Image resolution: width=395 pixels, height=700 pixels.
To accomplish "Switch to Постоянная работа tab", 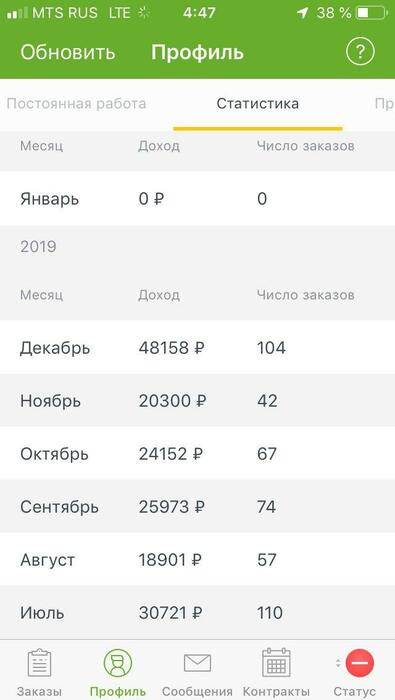I will 77,104.
